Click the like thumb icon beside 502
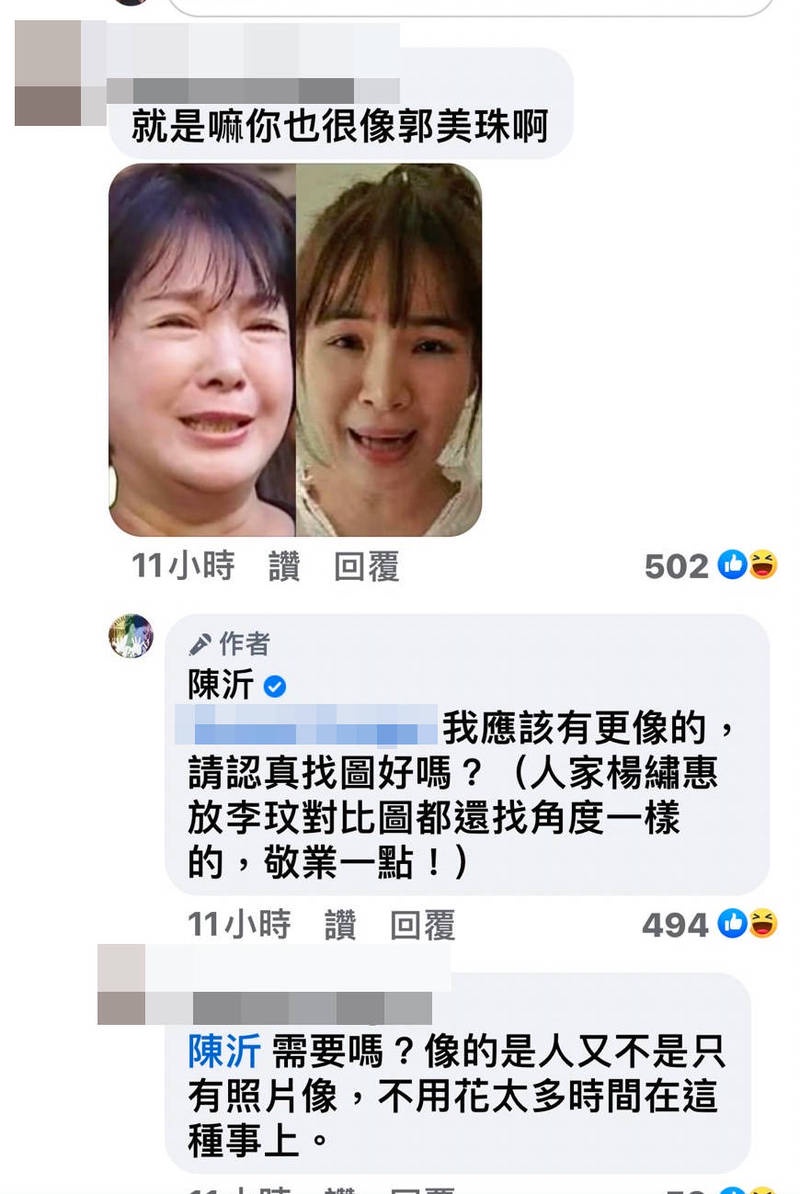This screenshot has height=1194, width=800. click(x=732, y=564)
